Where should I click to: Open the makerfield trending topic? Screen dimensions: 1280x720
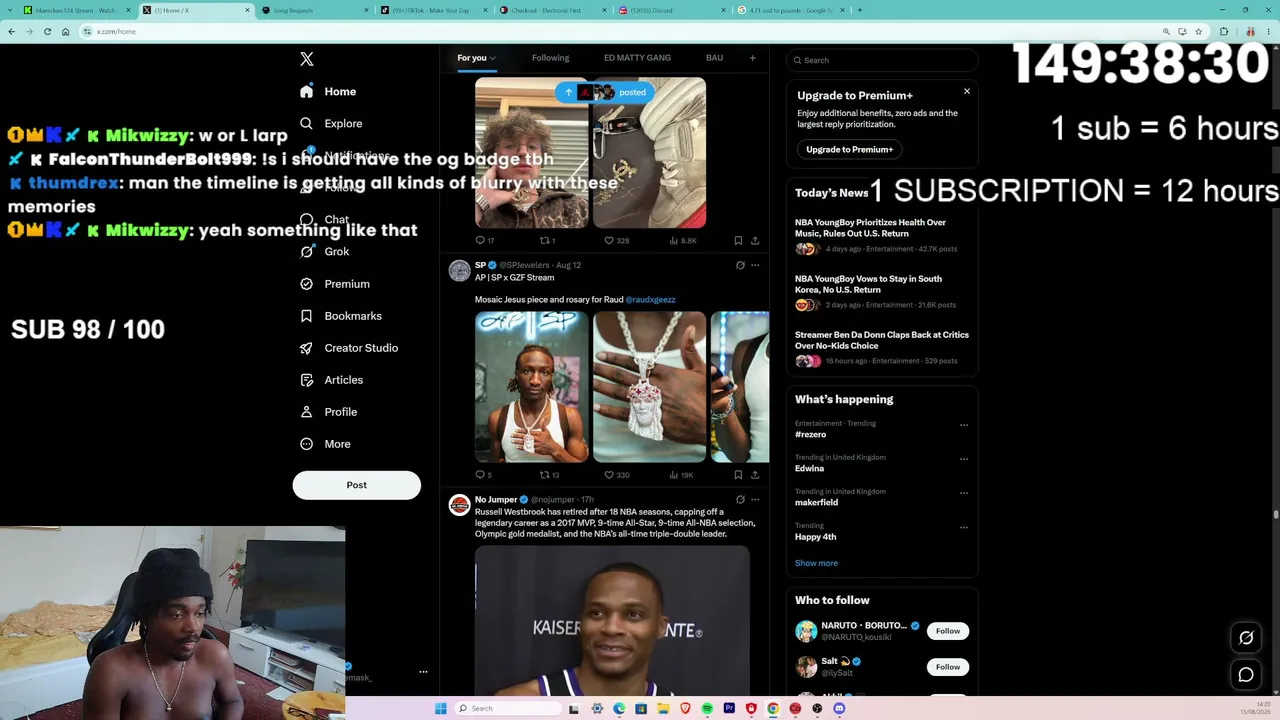click(x=817, y=503)
